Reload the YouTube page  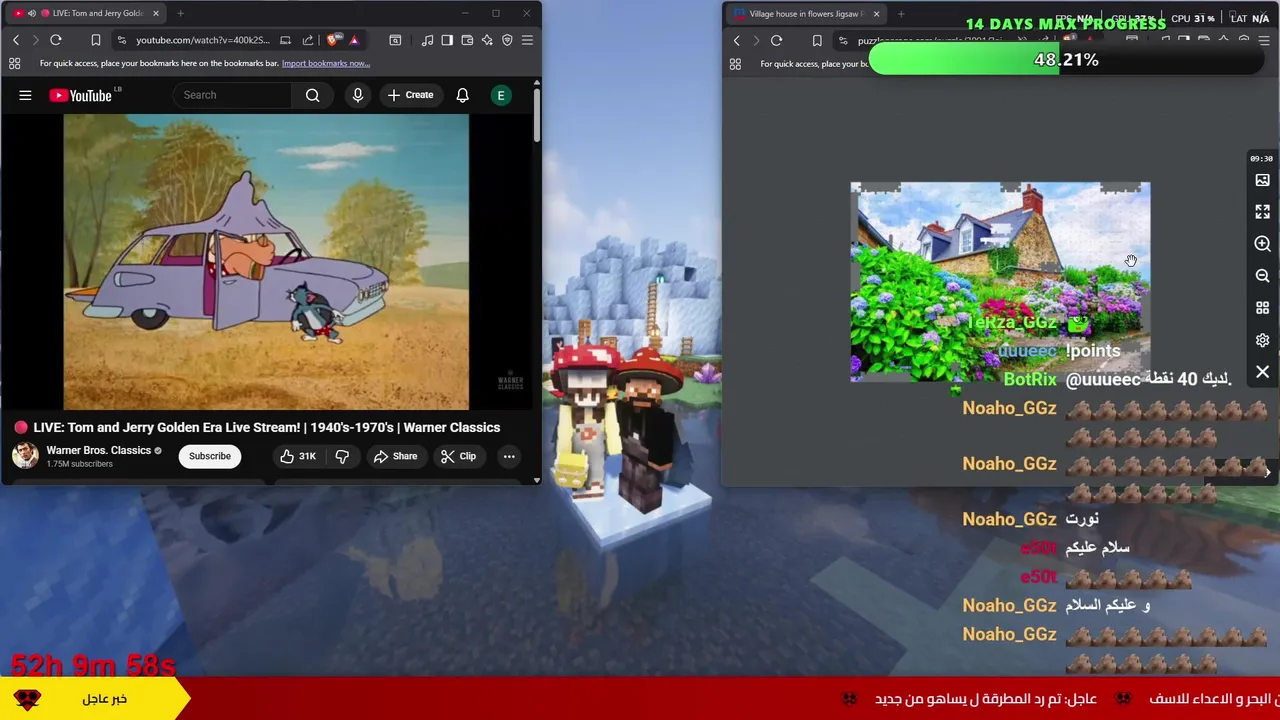[x=56, y=40]
